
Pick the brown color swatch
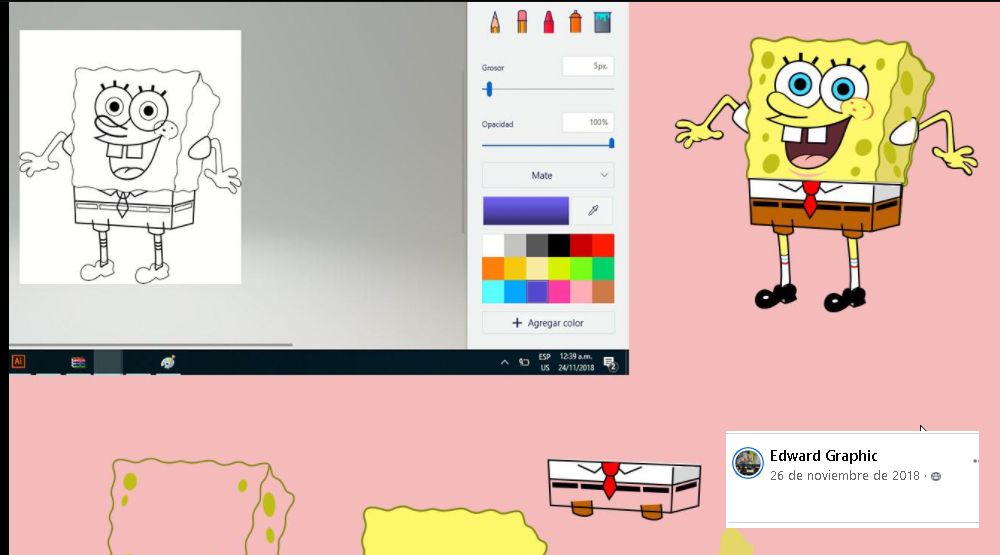[603, 292]
